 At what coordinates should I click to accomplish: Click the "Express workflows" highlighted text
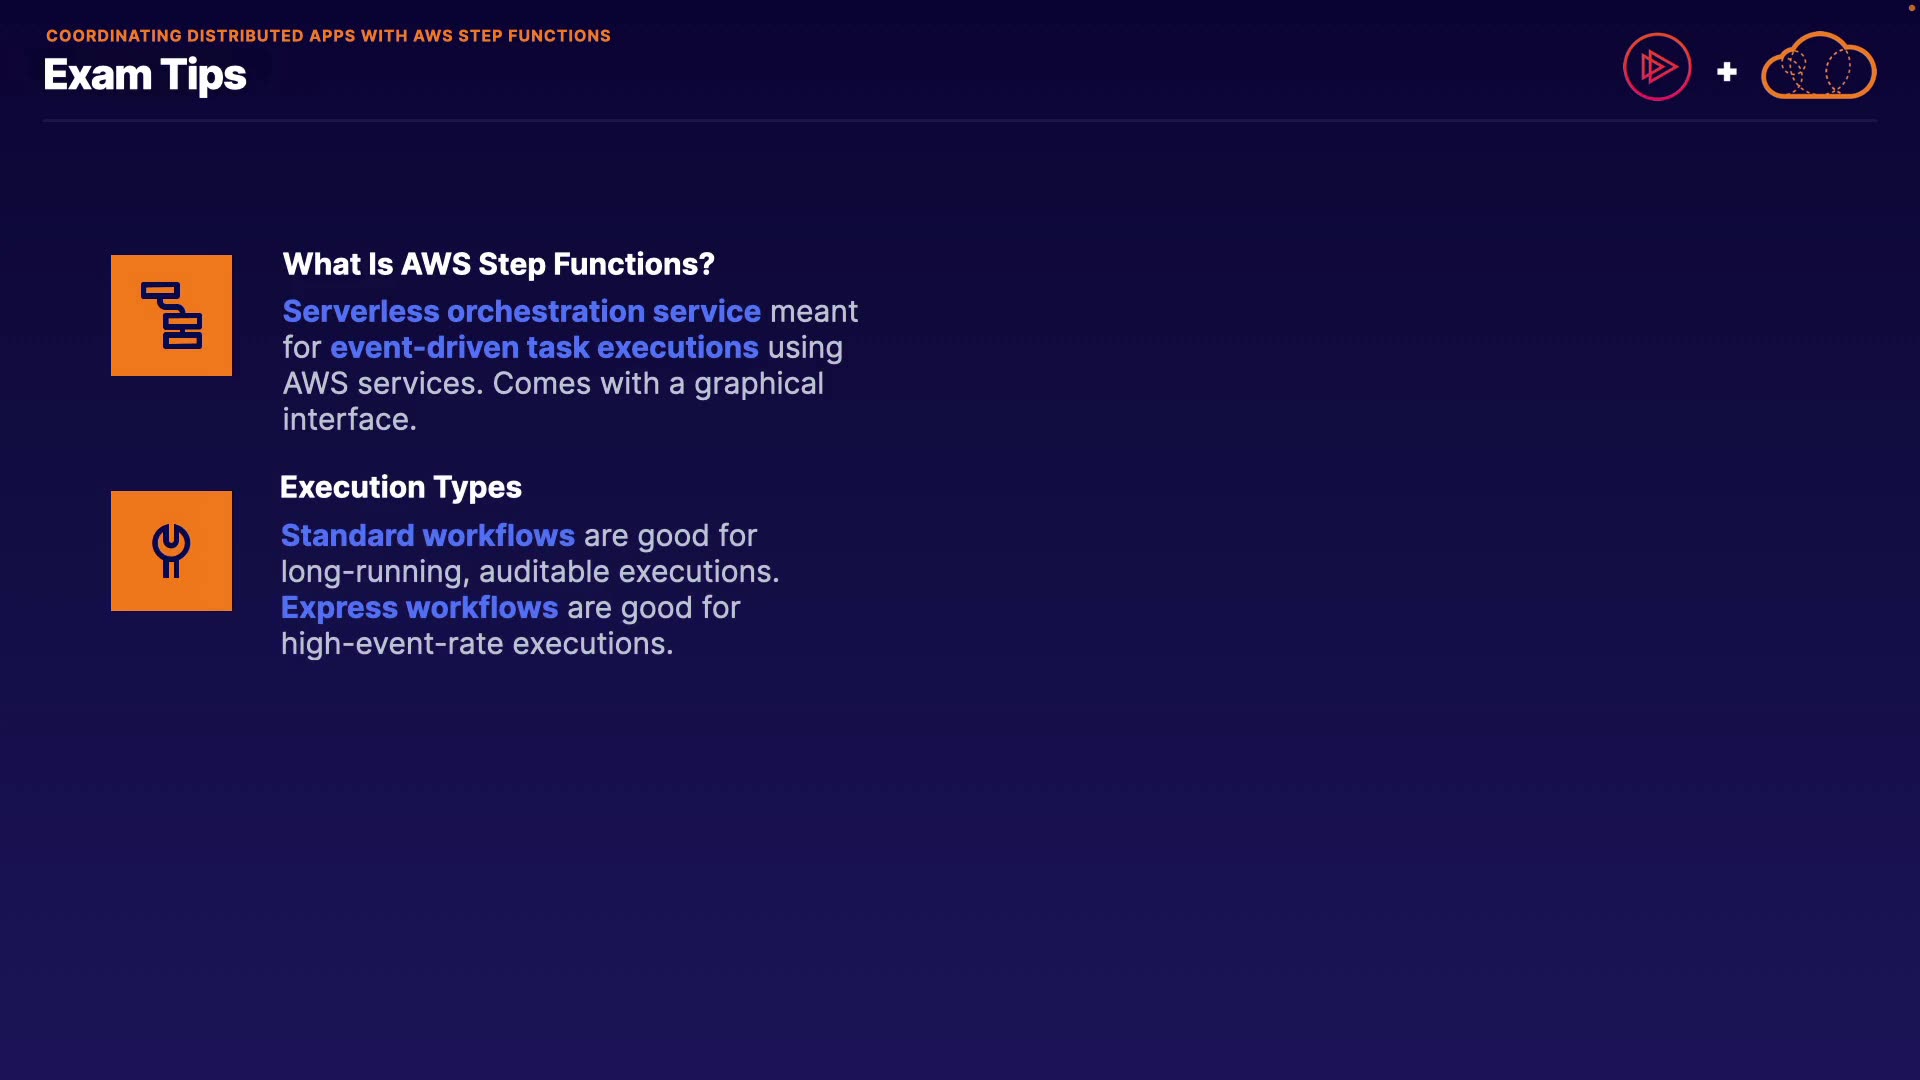pyautogui.click(x=419, y=607)
